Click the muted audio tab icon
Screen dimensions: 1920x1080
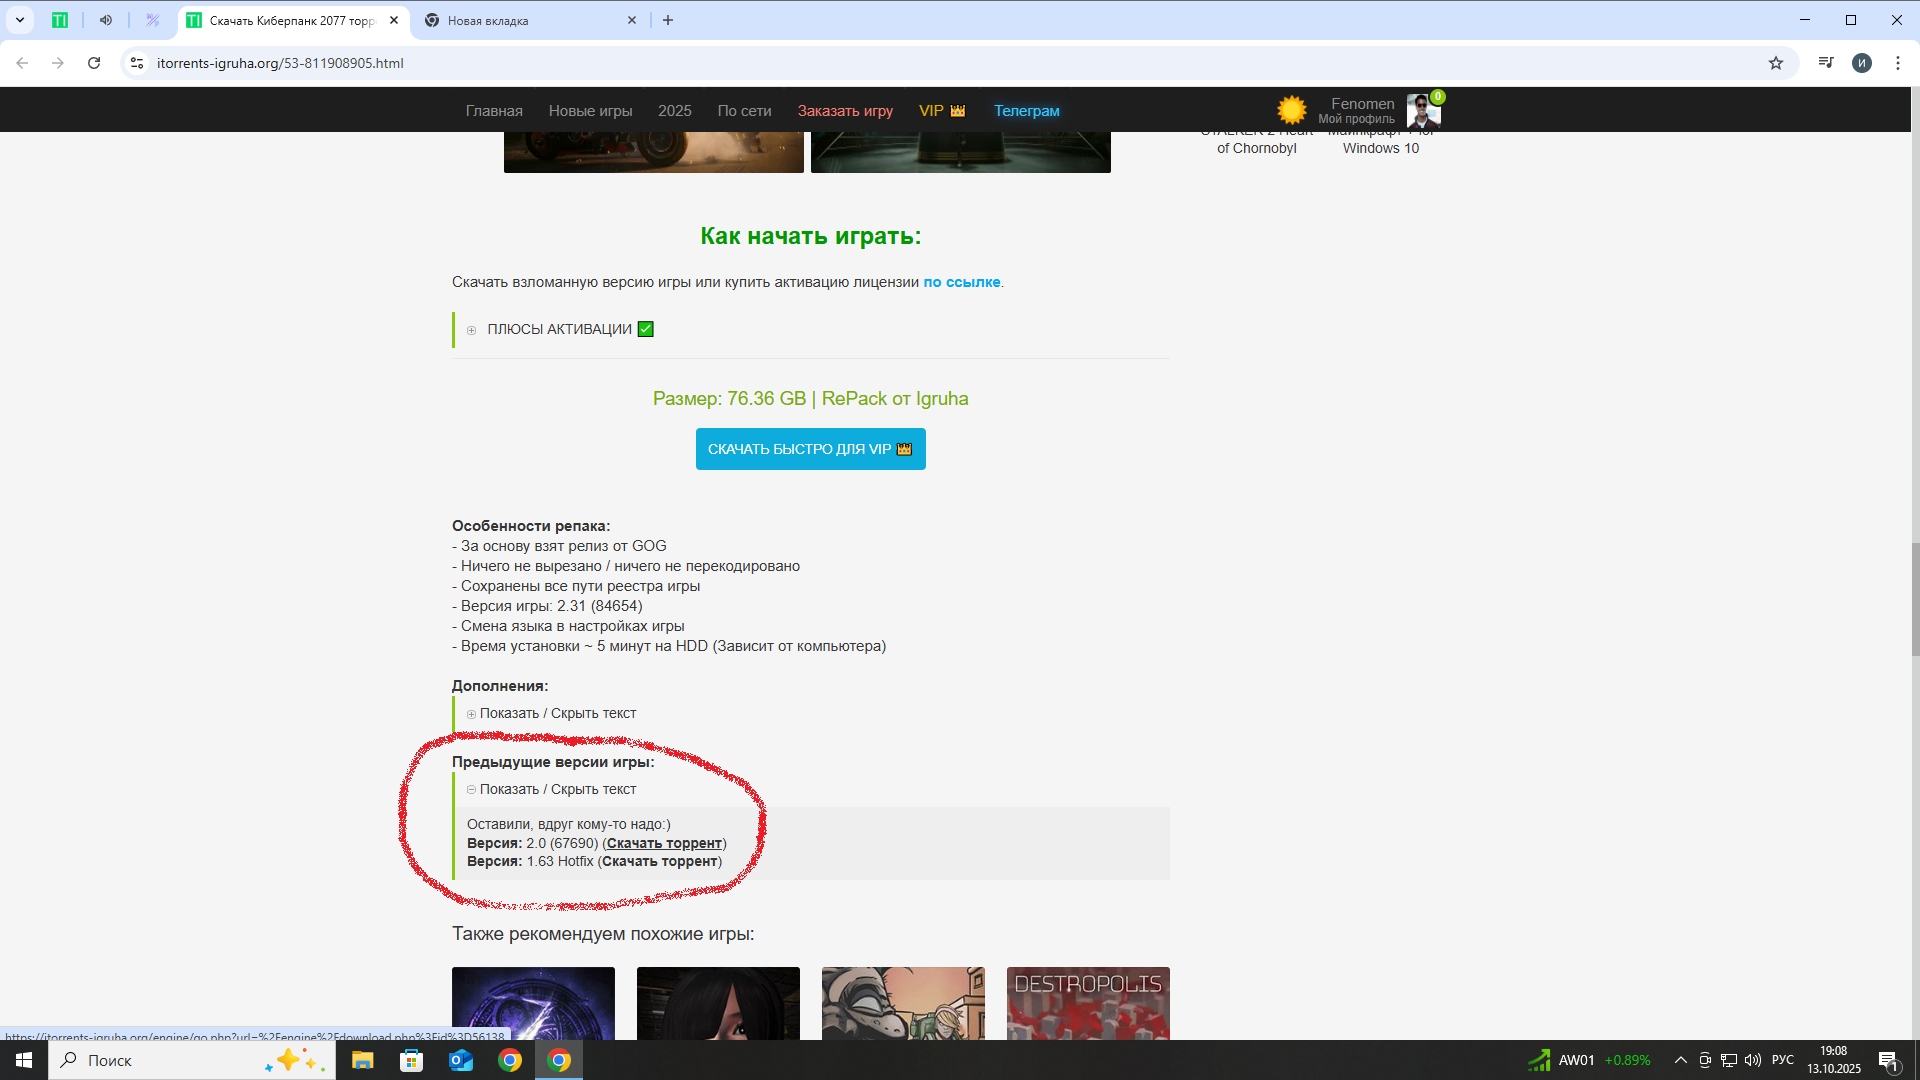(106, 20)
